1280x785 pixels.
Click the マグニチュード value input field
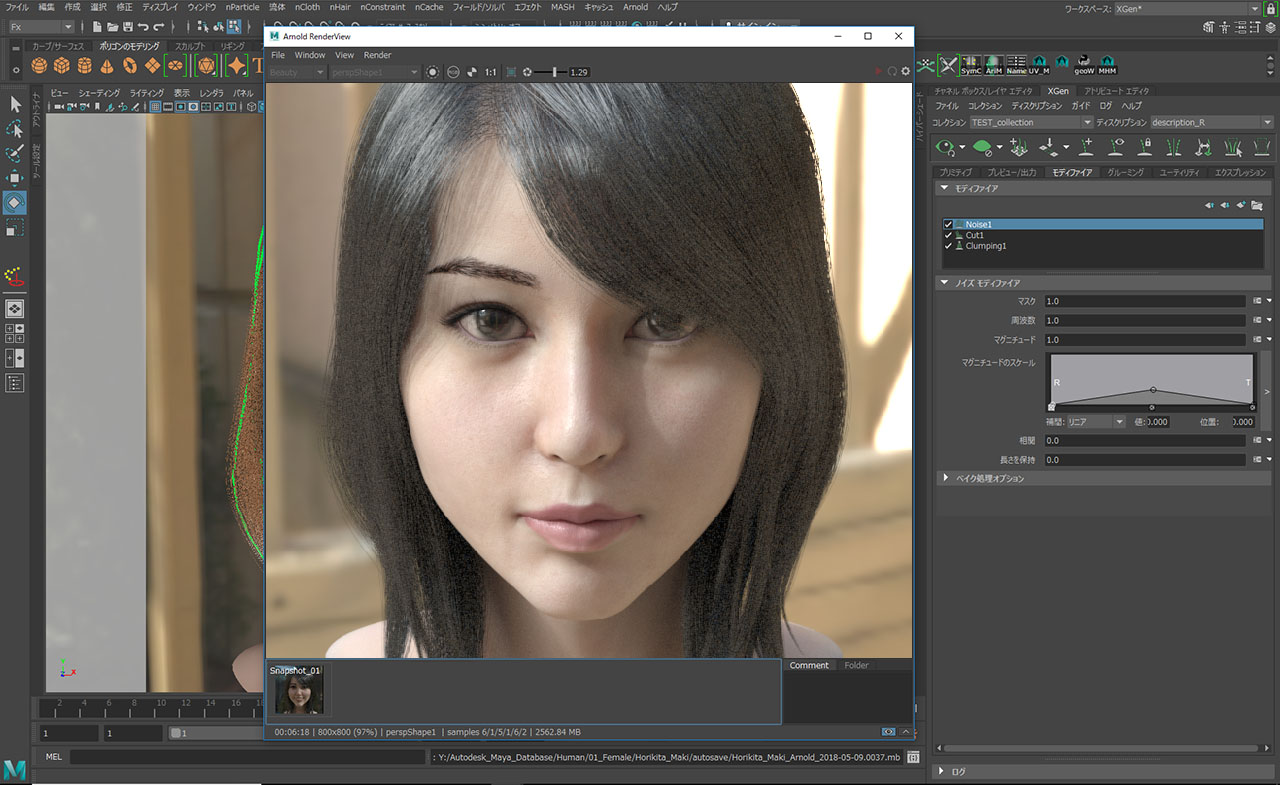coord(1145,340)
